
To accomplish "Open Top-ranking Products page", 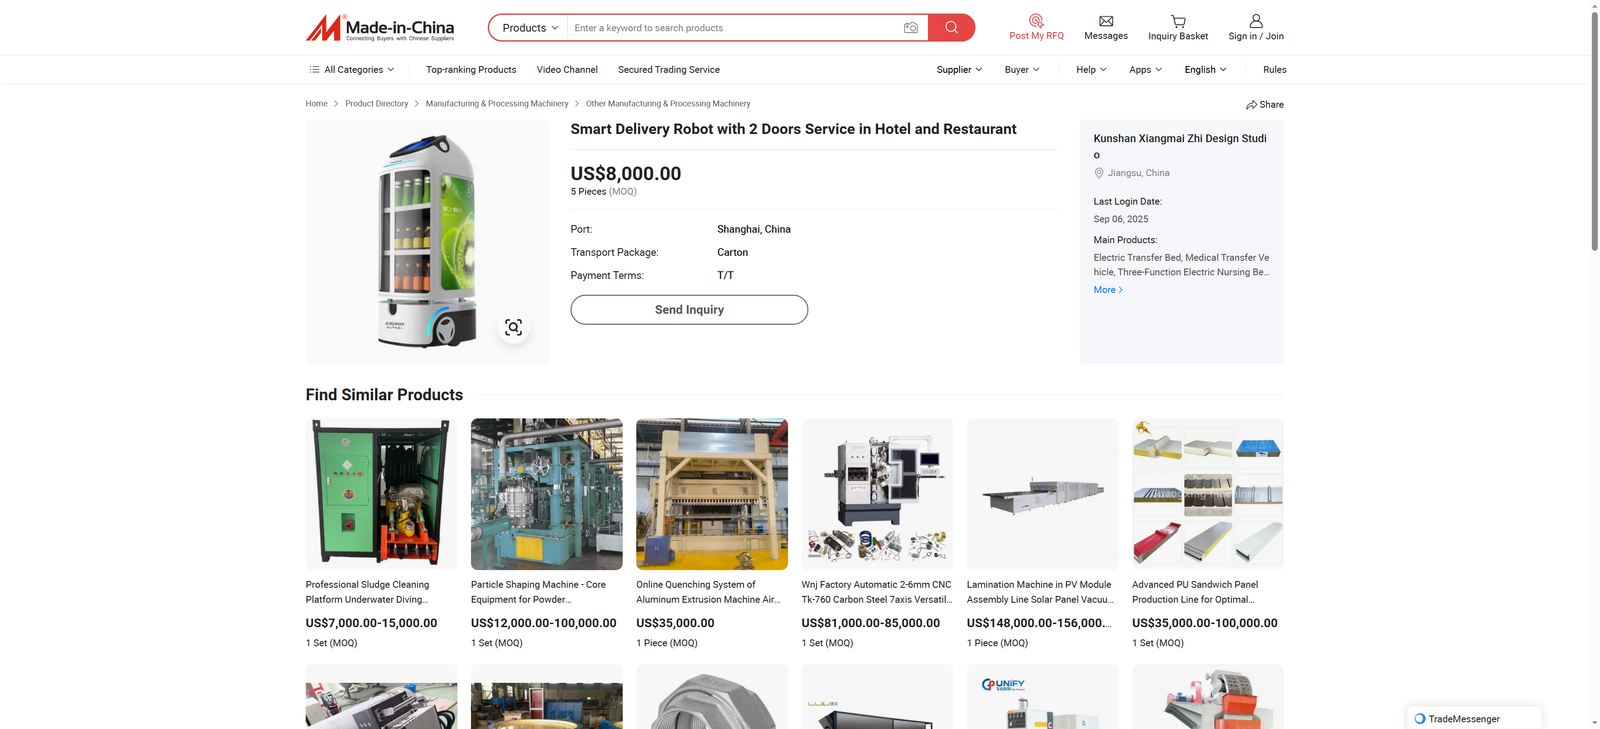I will 471,70.
